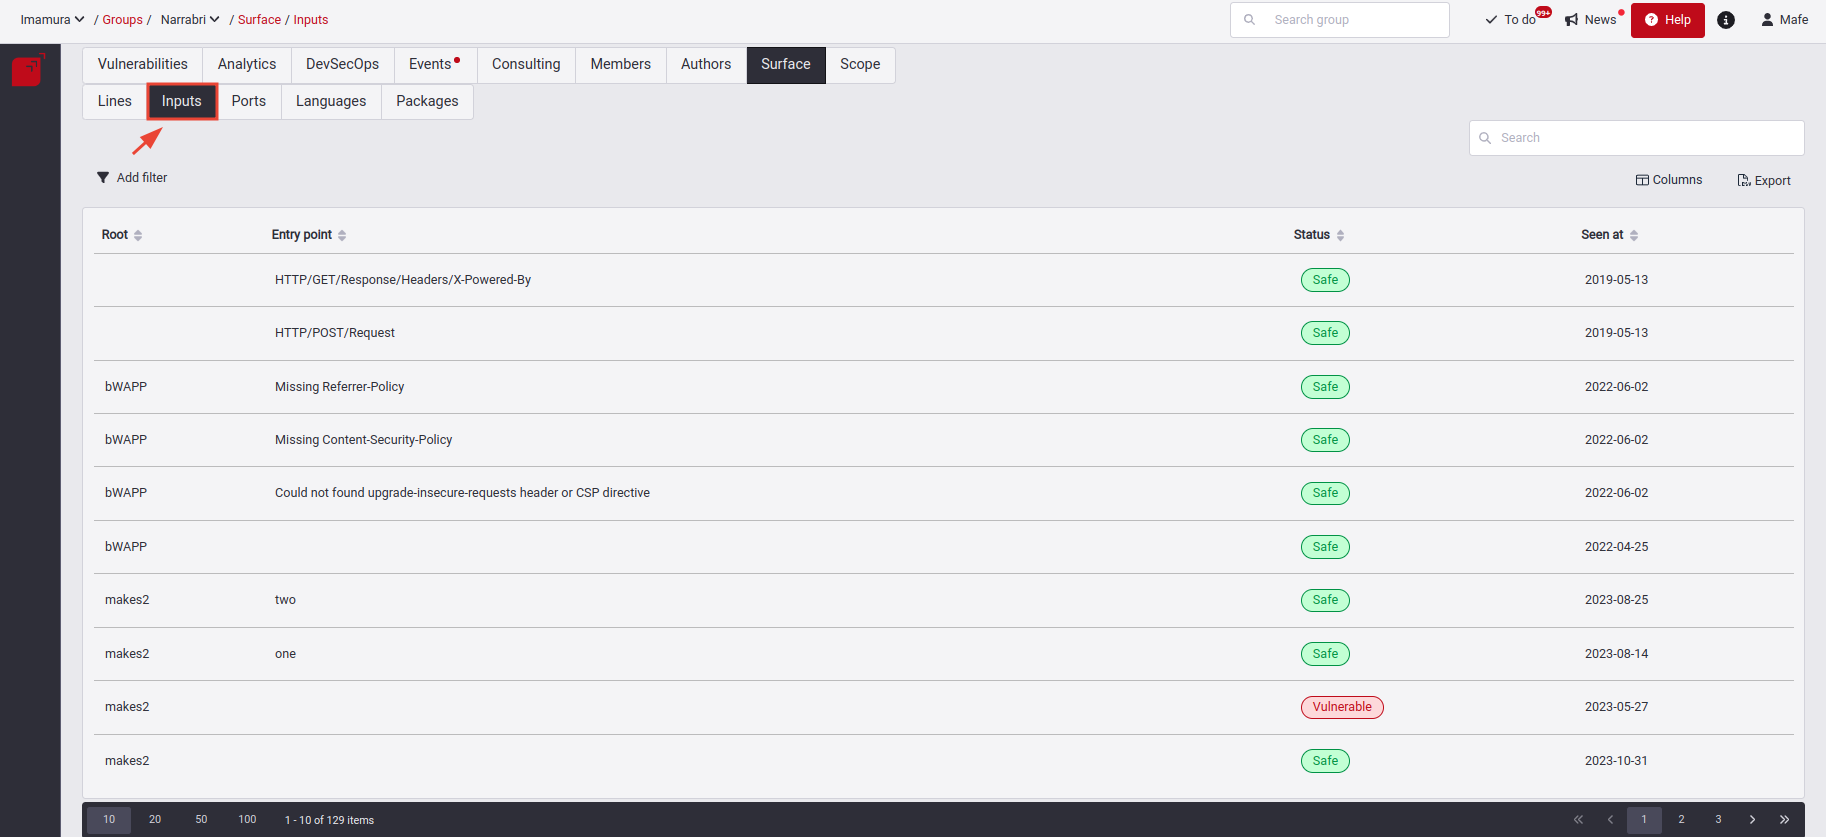Switch to the Ports sub-tab

pos(249,101)
